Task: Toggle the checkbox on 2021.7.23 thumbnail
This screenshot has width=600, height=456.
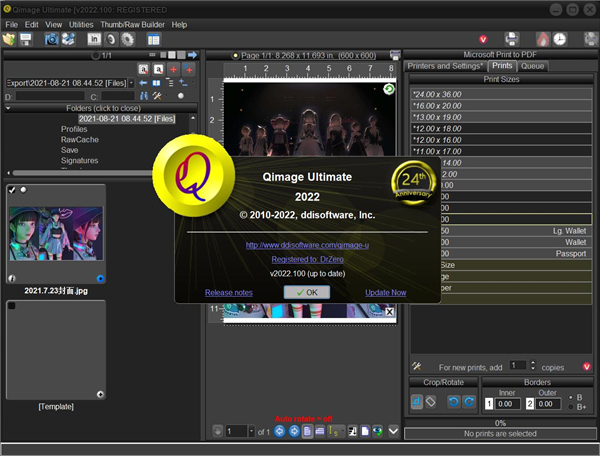Action: click(12, 190)
